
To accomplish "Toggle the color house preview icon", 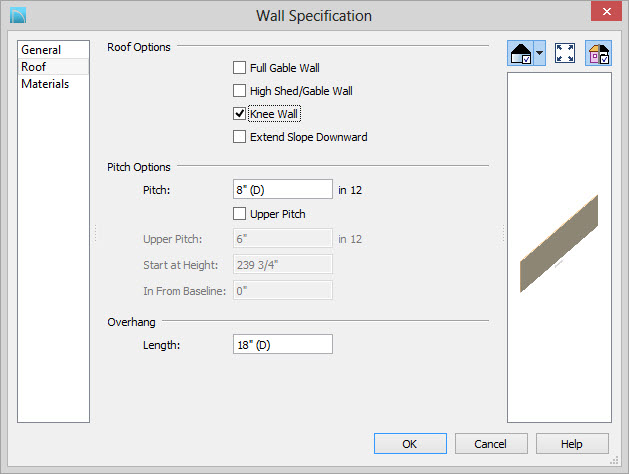I will tap(598, 53).
